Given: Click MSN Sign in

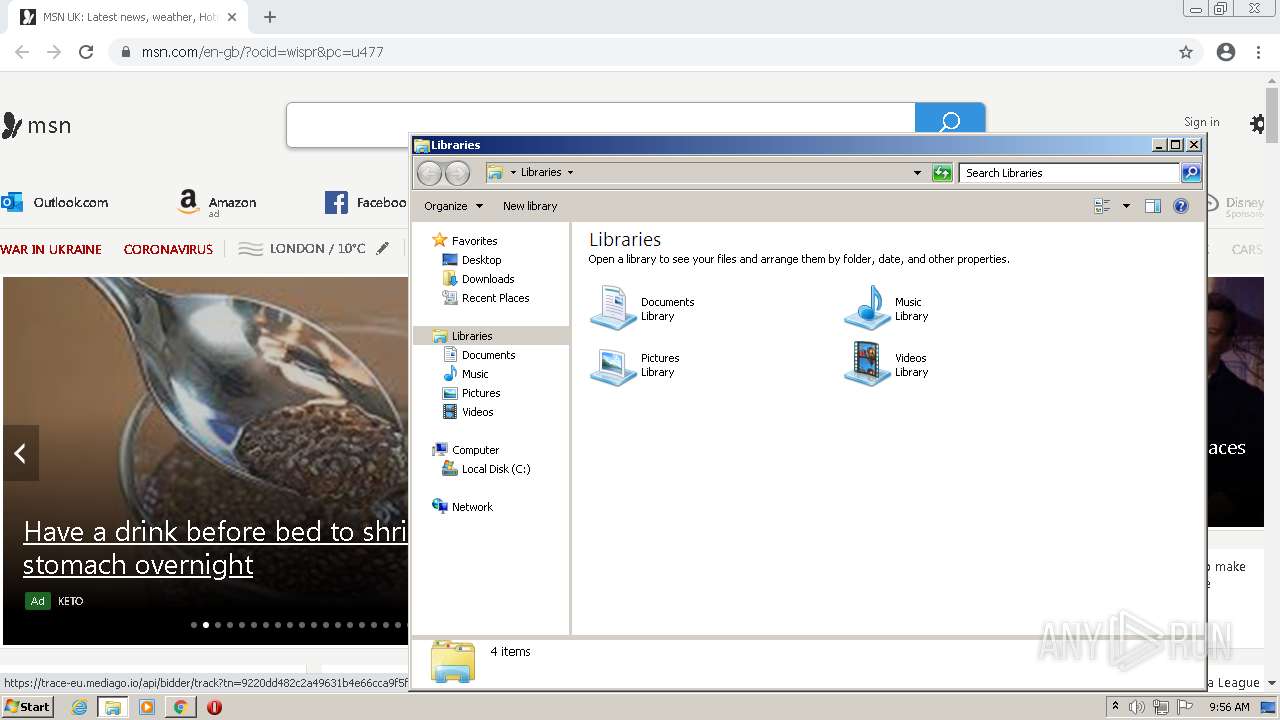Looking at the screenshot, I should tap(1201, 122).
